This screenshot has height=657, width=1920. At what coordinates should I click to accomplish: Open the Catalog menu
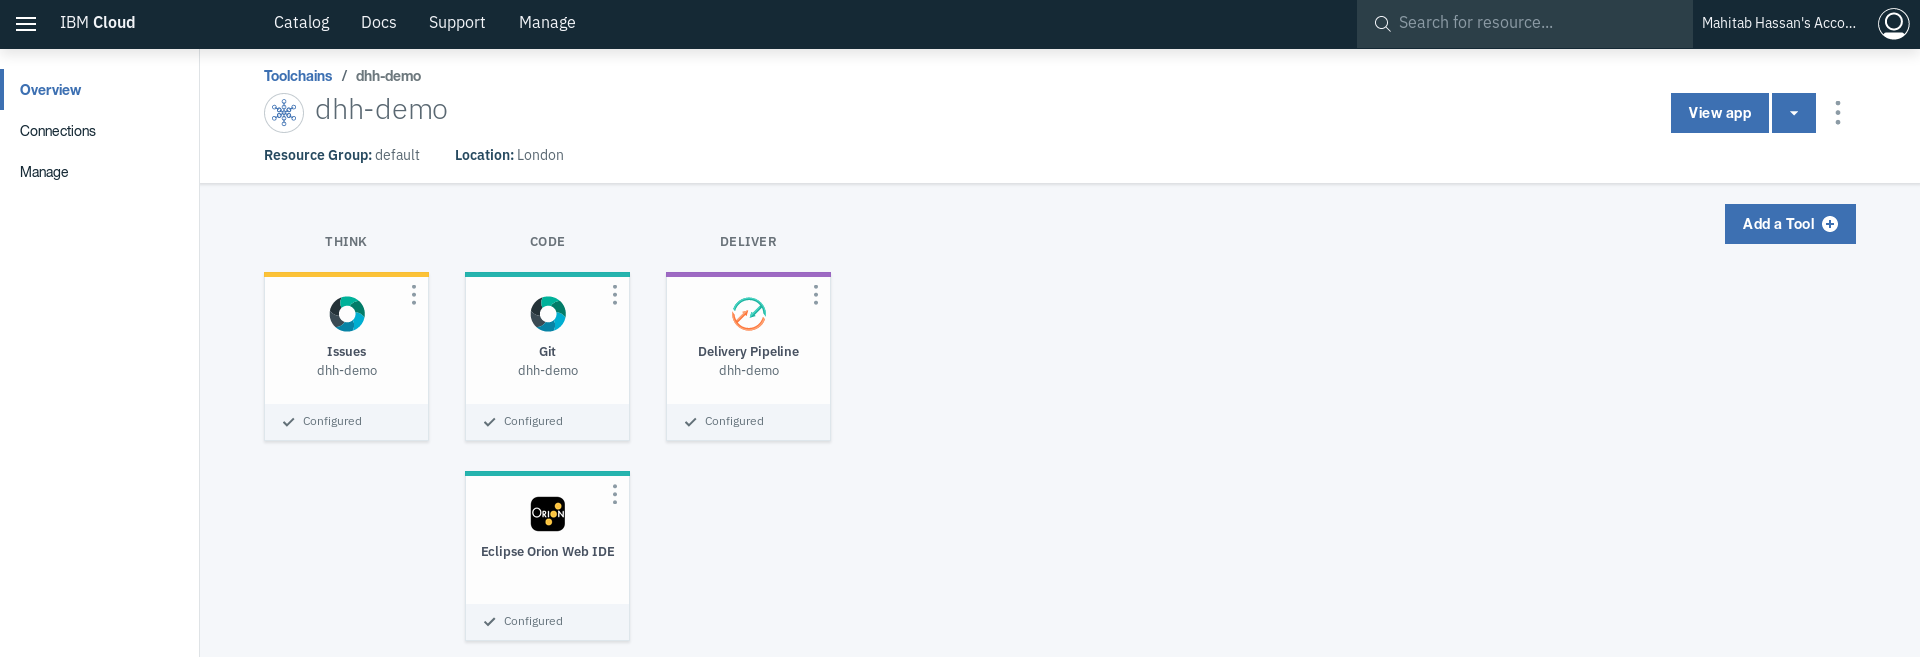point(302,23)
